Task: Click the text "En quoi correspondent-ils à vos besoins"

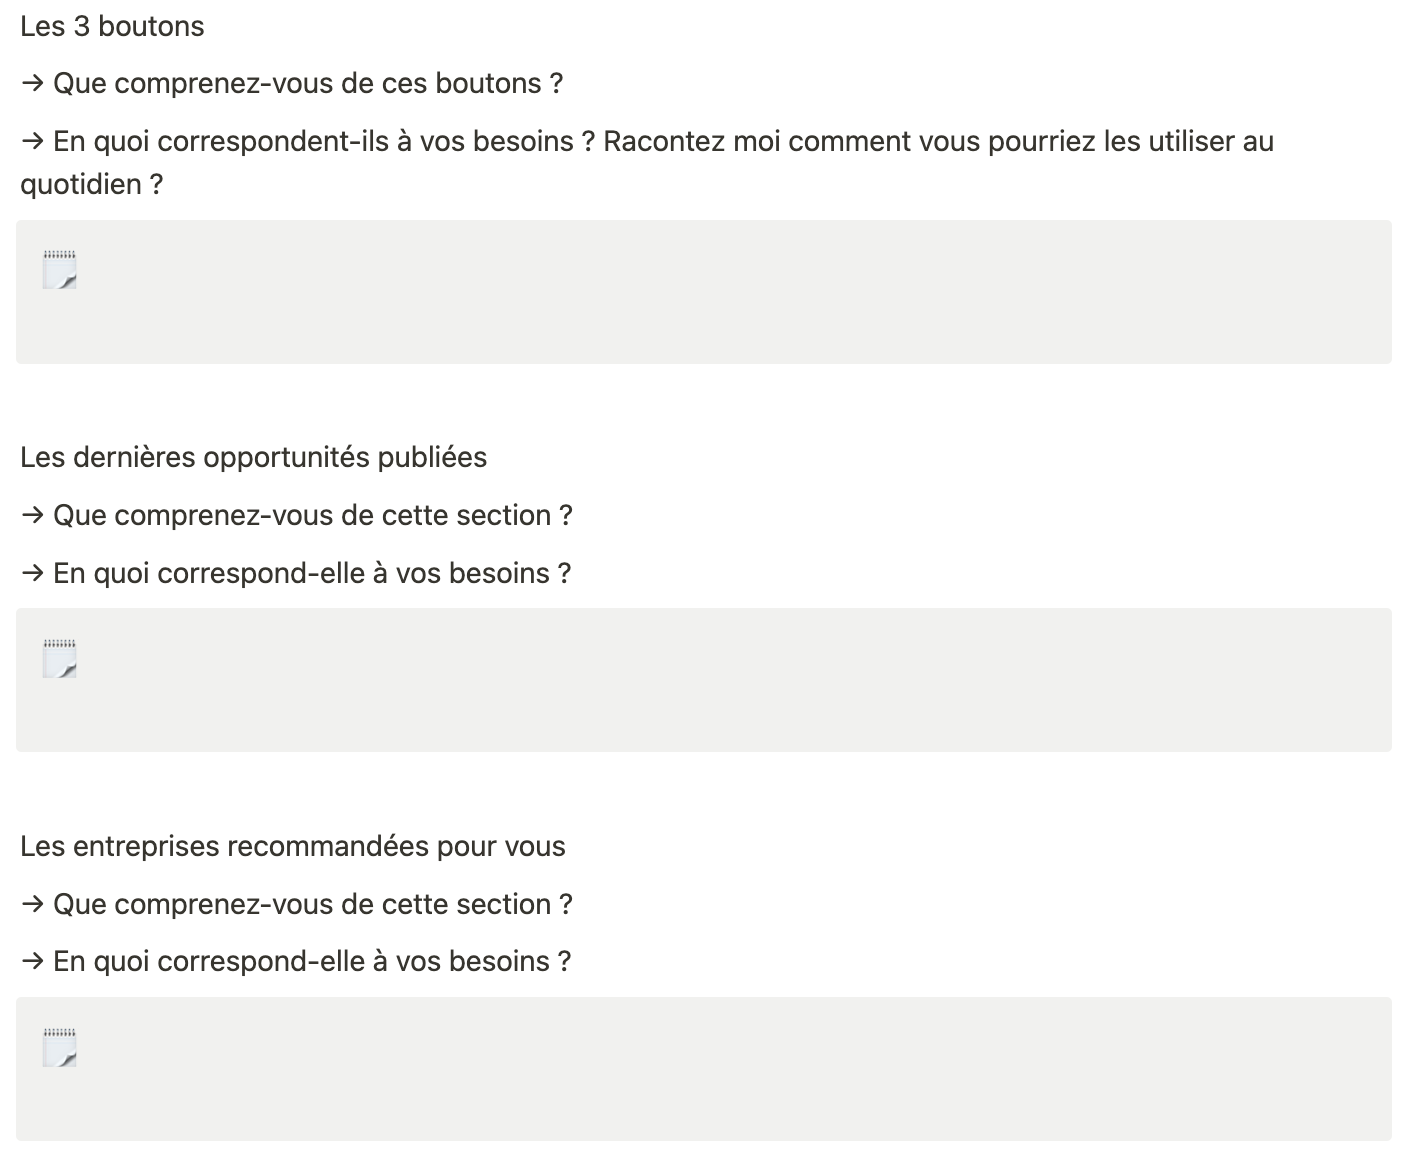Action: point(313,142)
